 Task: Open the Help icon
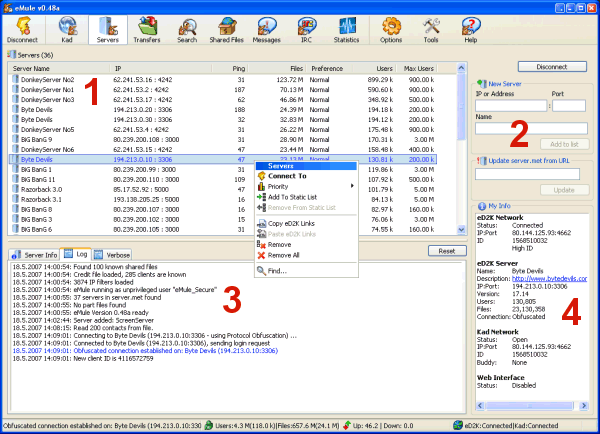pyautogui.click(x=471, y=30)
